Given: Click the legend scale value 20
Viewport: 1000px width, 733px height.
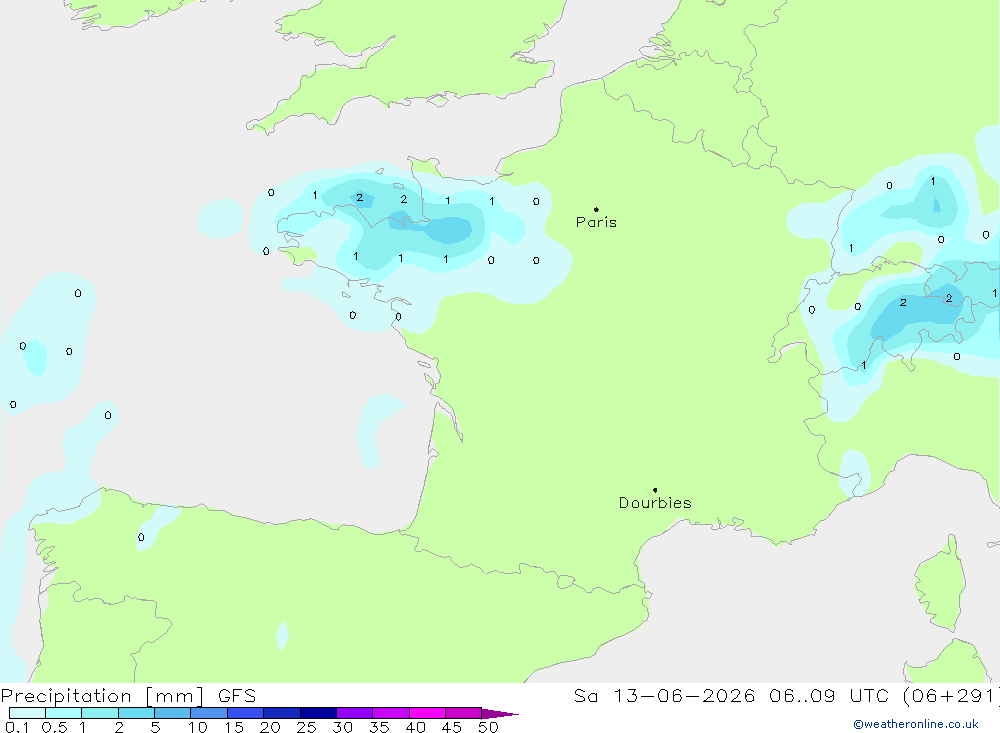Looking at the screenshot, I should 270,727.
